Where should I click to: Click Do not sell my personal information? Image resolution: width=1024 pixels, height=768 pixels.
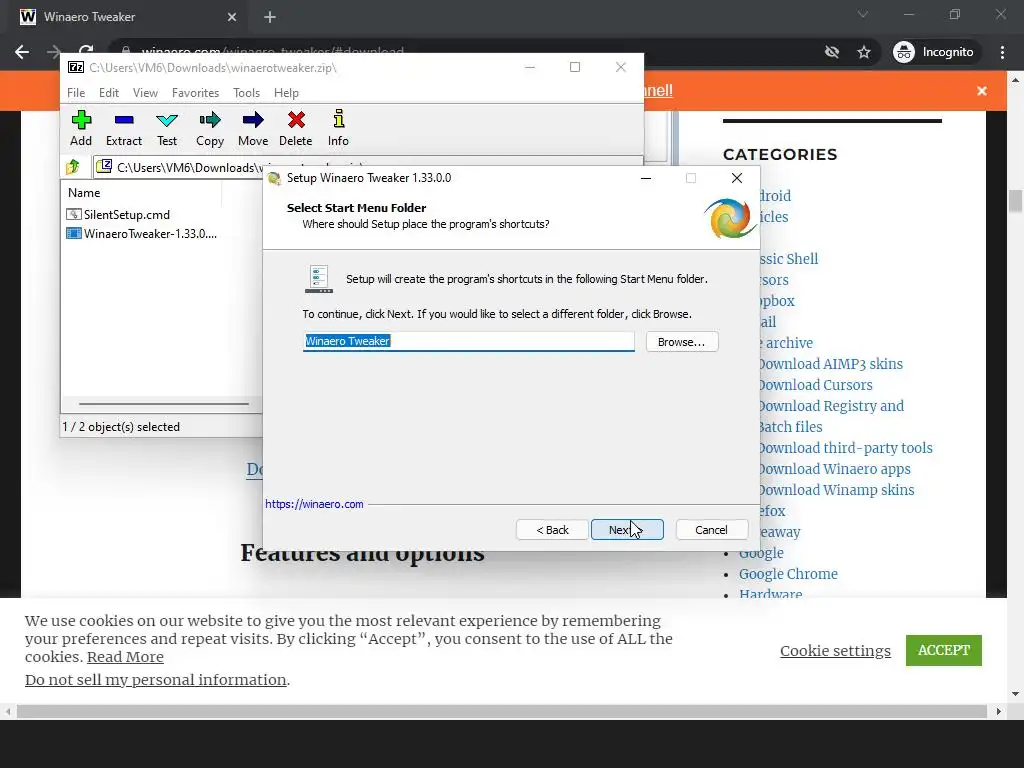point(155,679)
